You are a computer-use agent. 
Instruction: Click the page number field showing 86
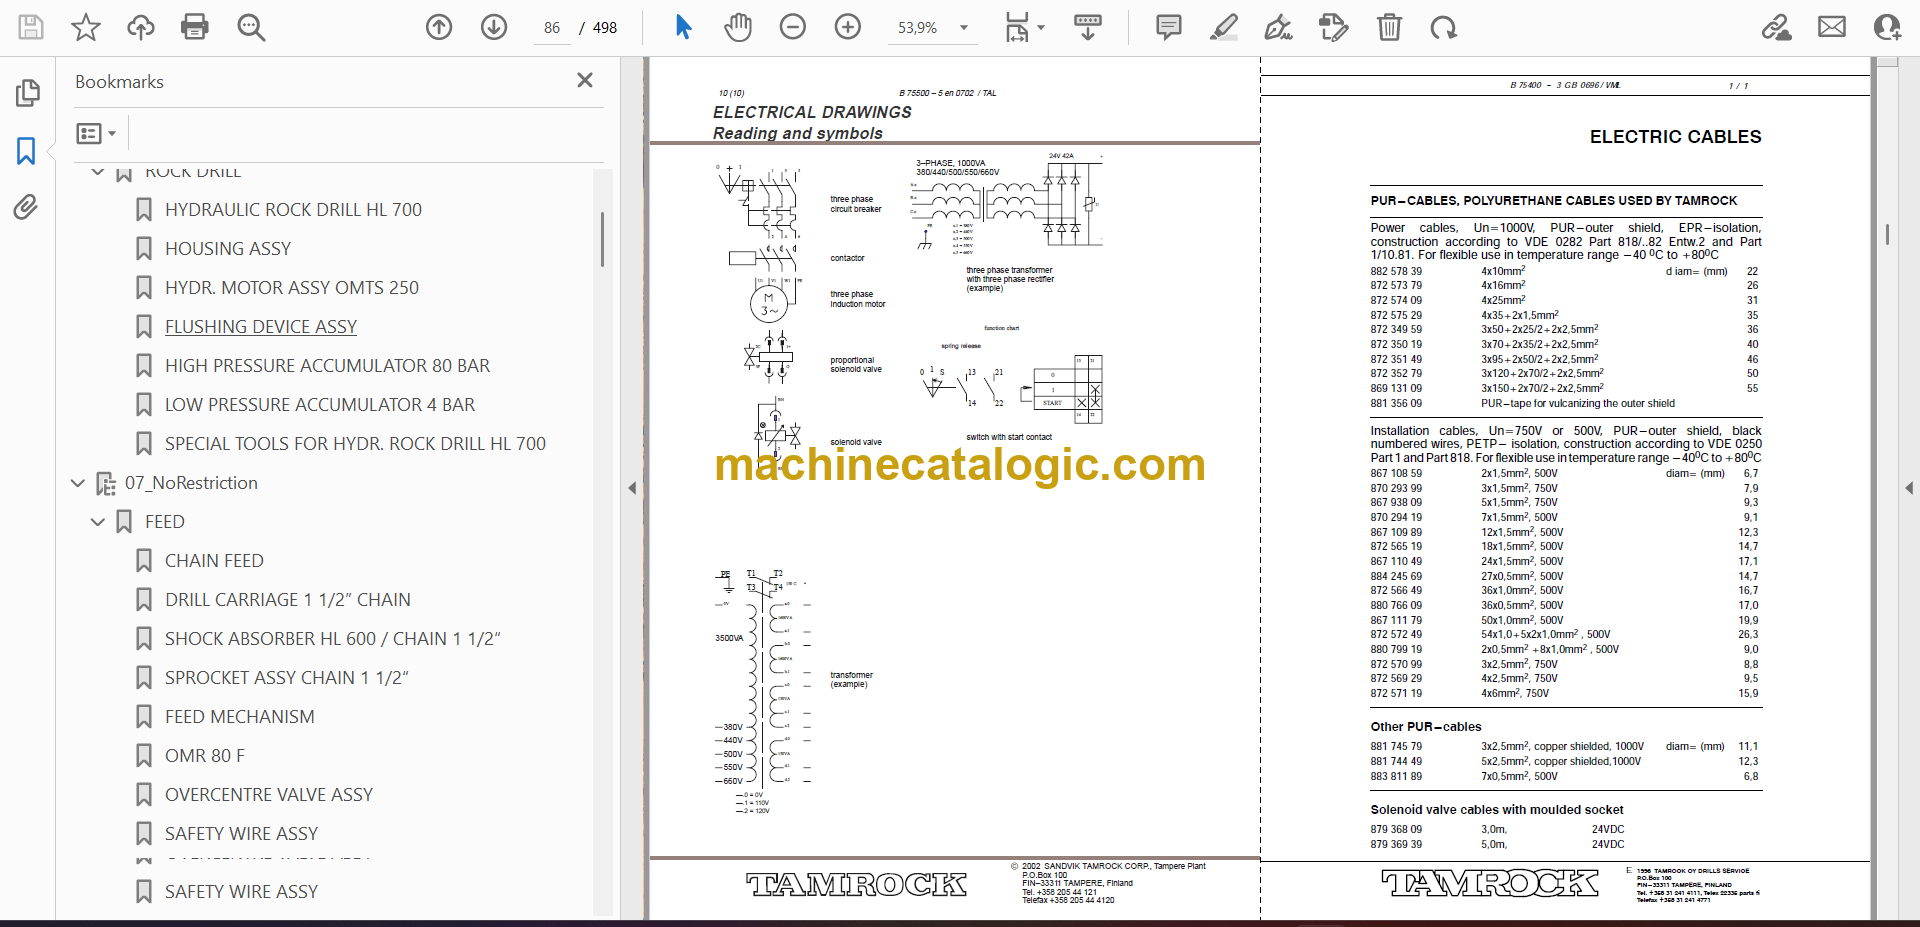tap(552, 28)
